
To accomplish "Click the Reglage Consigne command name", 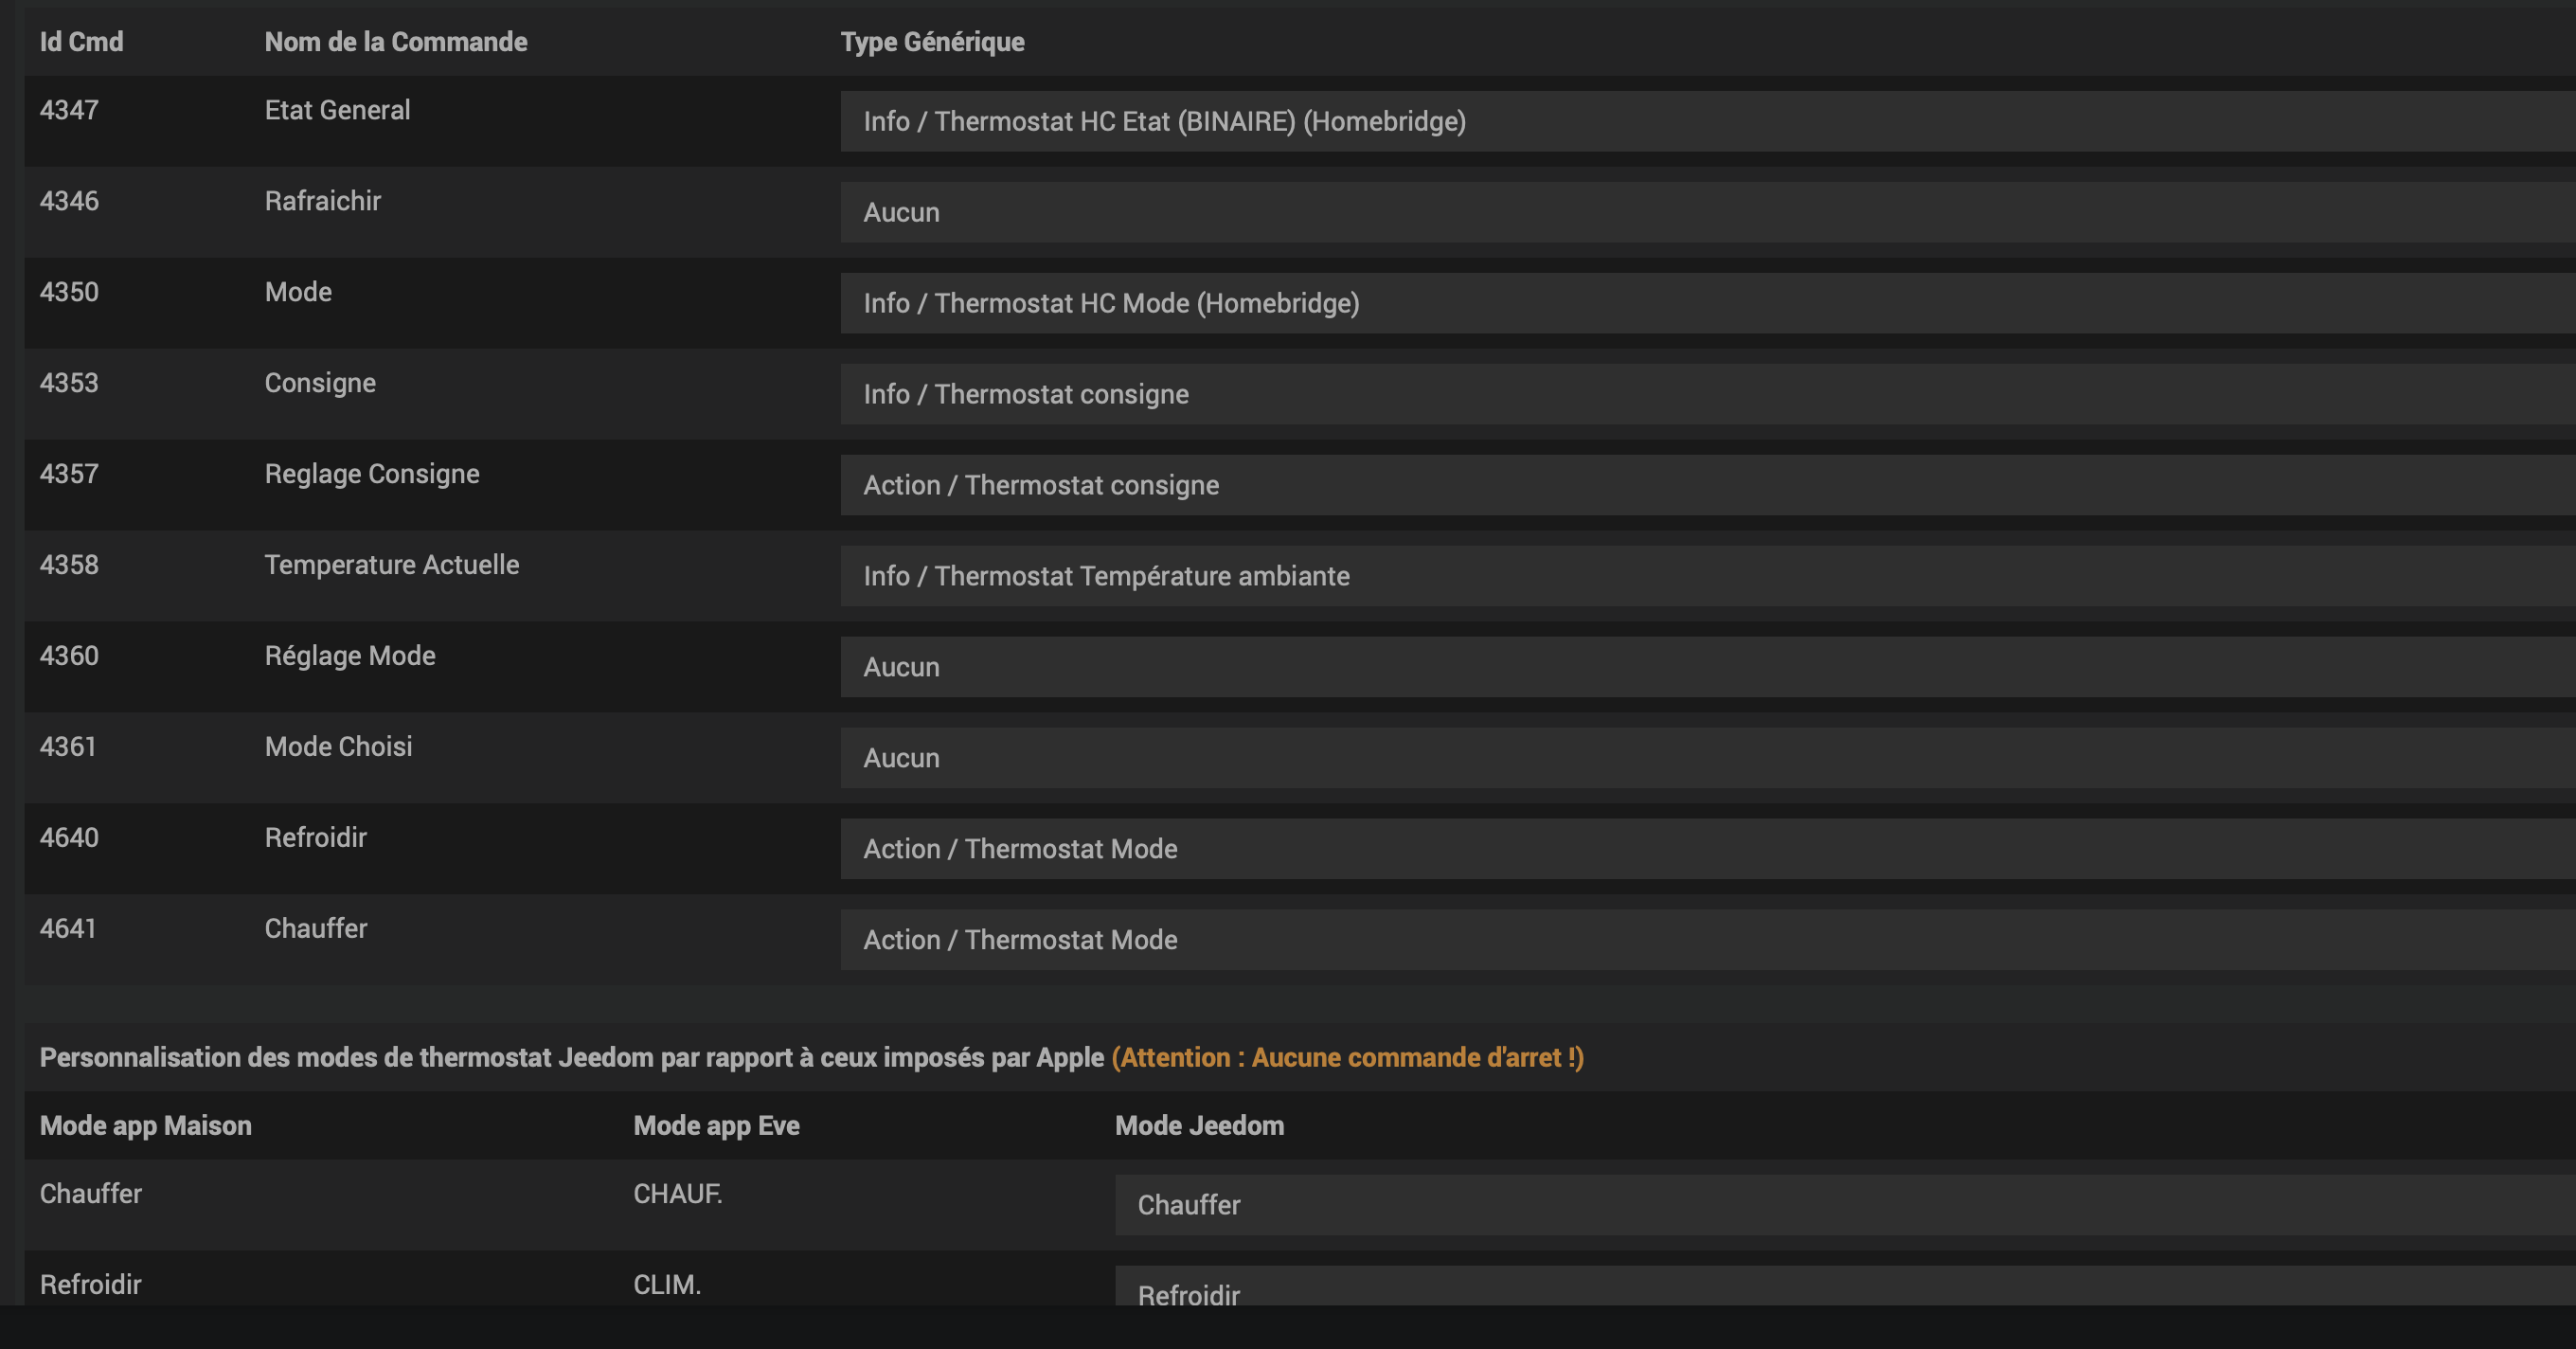I will [x=372, y=474].
